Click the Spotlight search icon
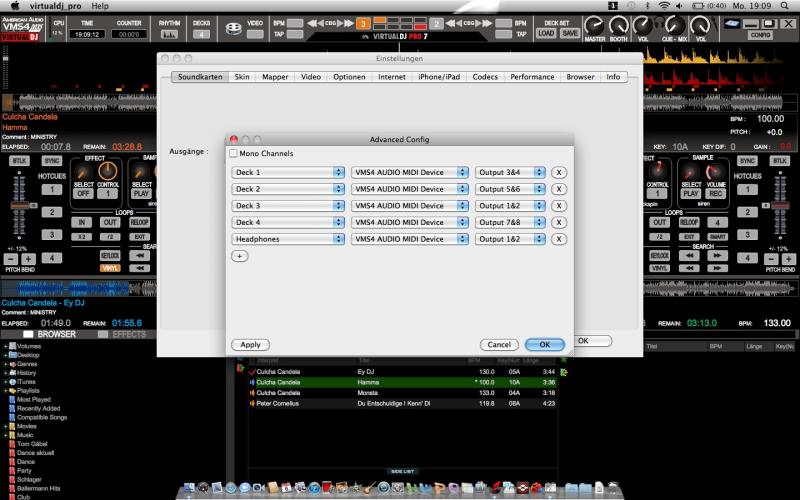Viewport: 800px width, 500px height. [x=784, y=6]
